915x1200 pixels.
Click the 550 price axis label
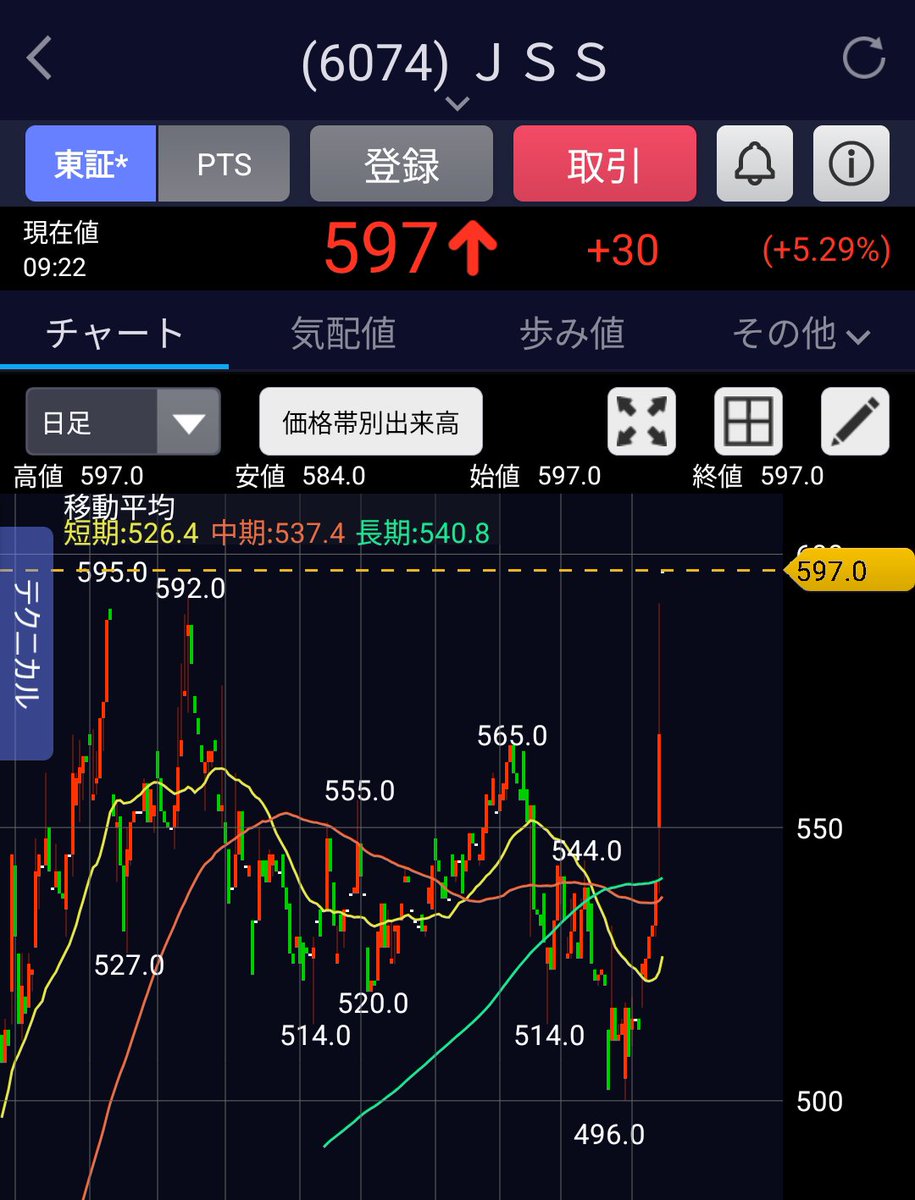pos(820,829)
